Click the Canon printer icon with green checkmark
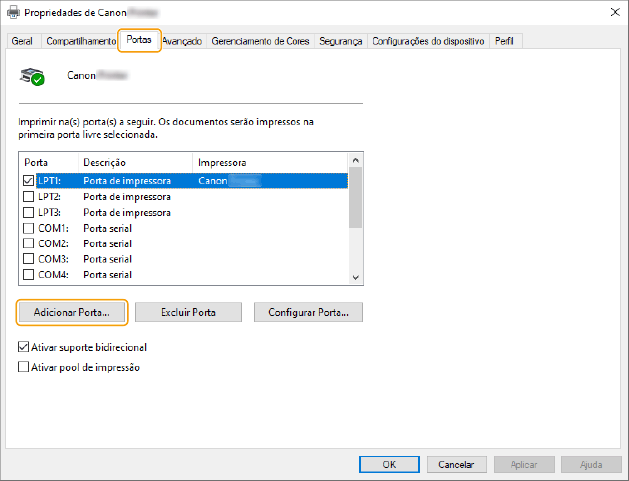The image size is (629, 481). (33, 76)
